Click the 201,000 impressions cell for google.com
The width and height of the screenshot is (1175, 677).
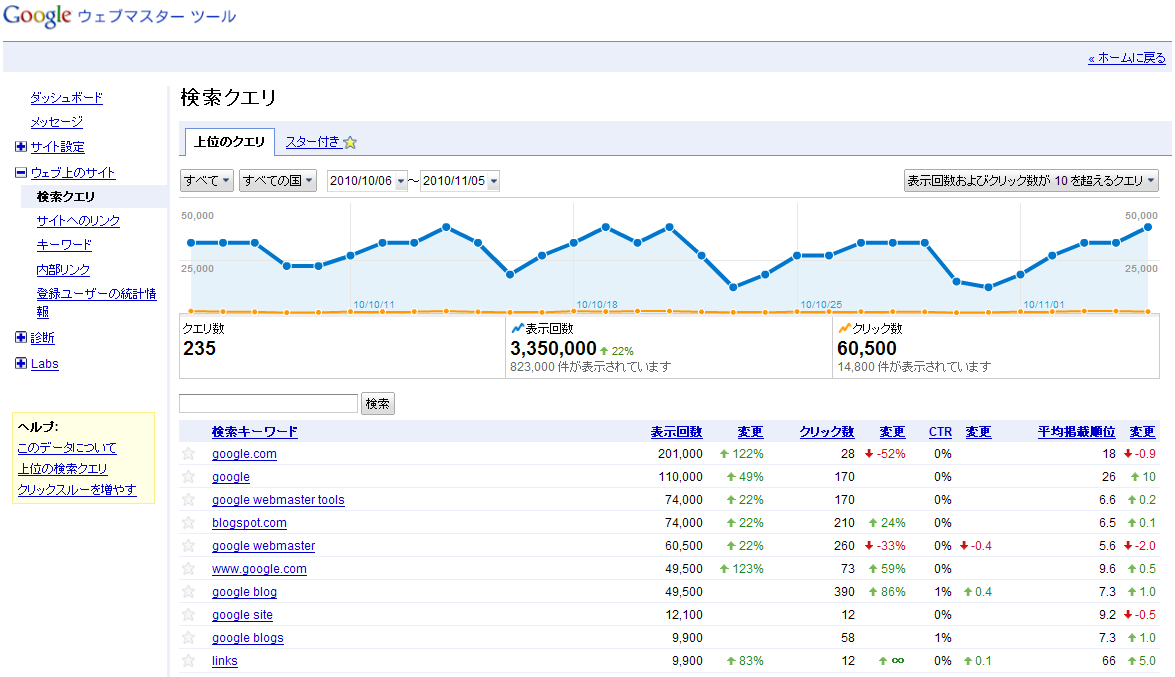point(680,454)
